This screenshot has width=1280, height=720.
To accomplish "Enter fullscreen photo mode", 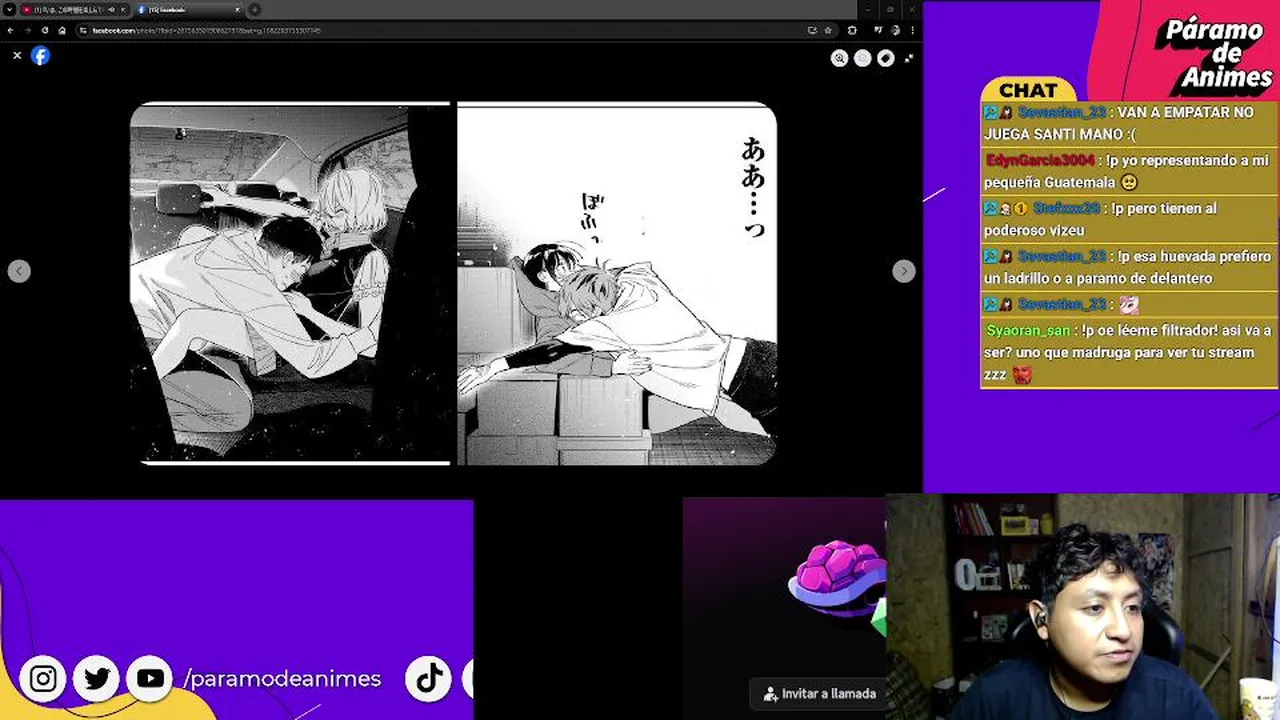I will click(908, 59).
